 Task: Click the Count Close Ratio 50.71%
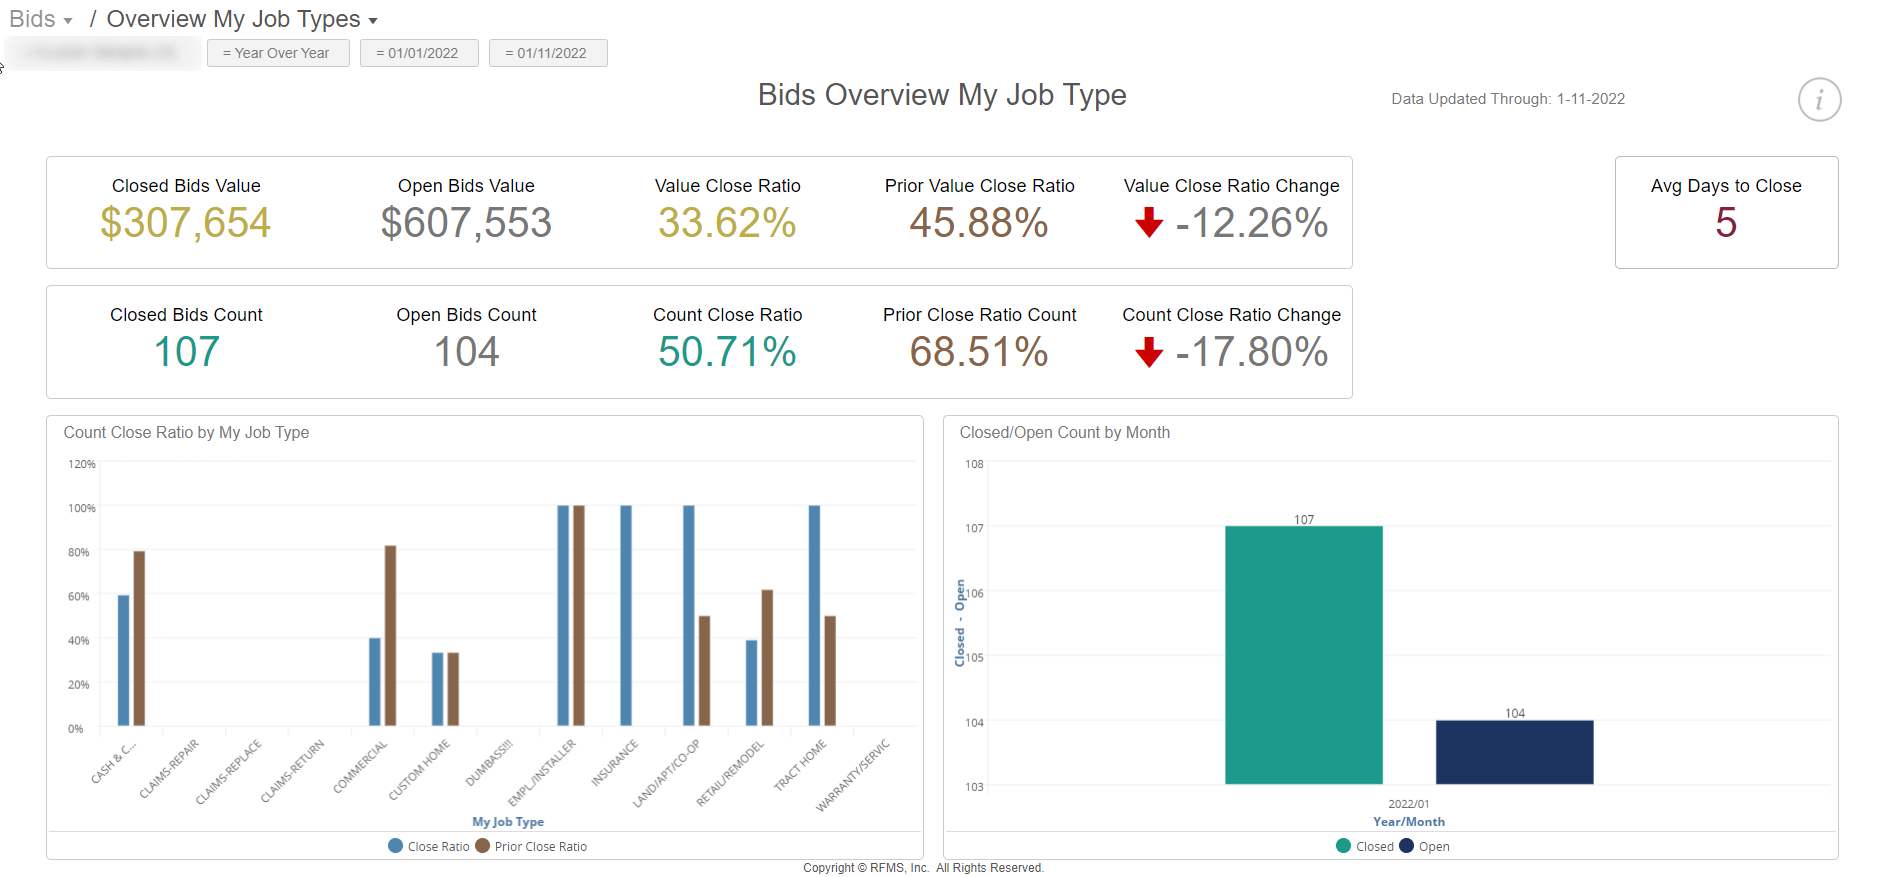point(727,352)
